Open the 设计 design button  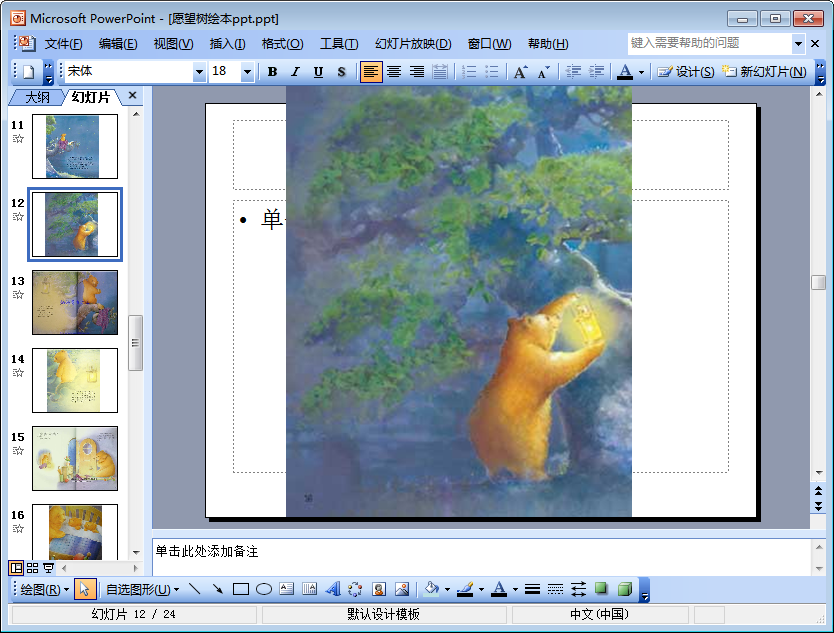click(x=686, y=72)
